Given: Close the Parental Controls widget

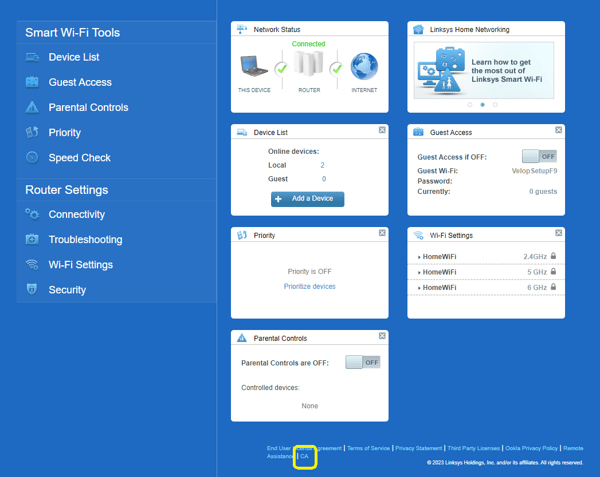Looking at the screenshot, I should (382, 336).
